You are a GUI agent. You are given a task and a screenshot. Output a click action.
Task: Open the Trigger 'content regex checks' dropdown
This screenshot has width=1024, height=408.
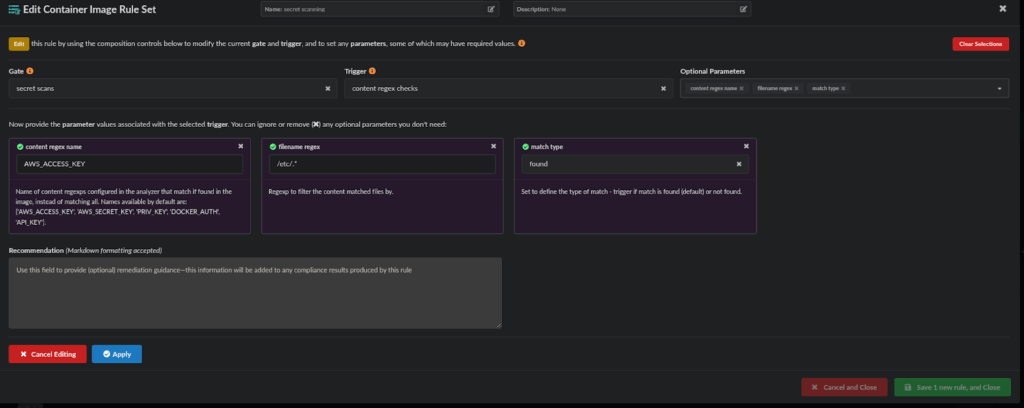tap(500, 88)
